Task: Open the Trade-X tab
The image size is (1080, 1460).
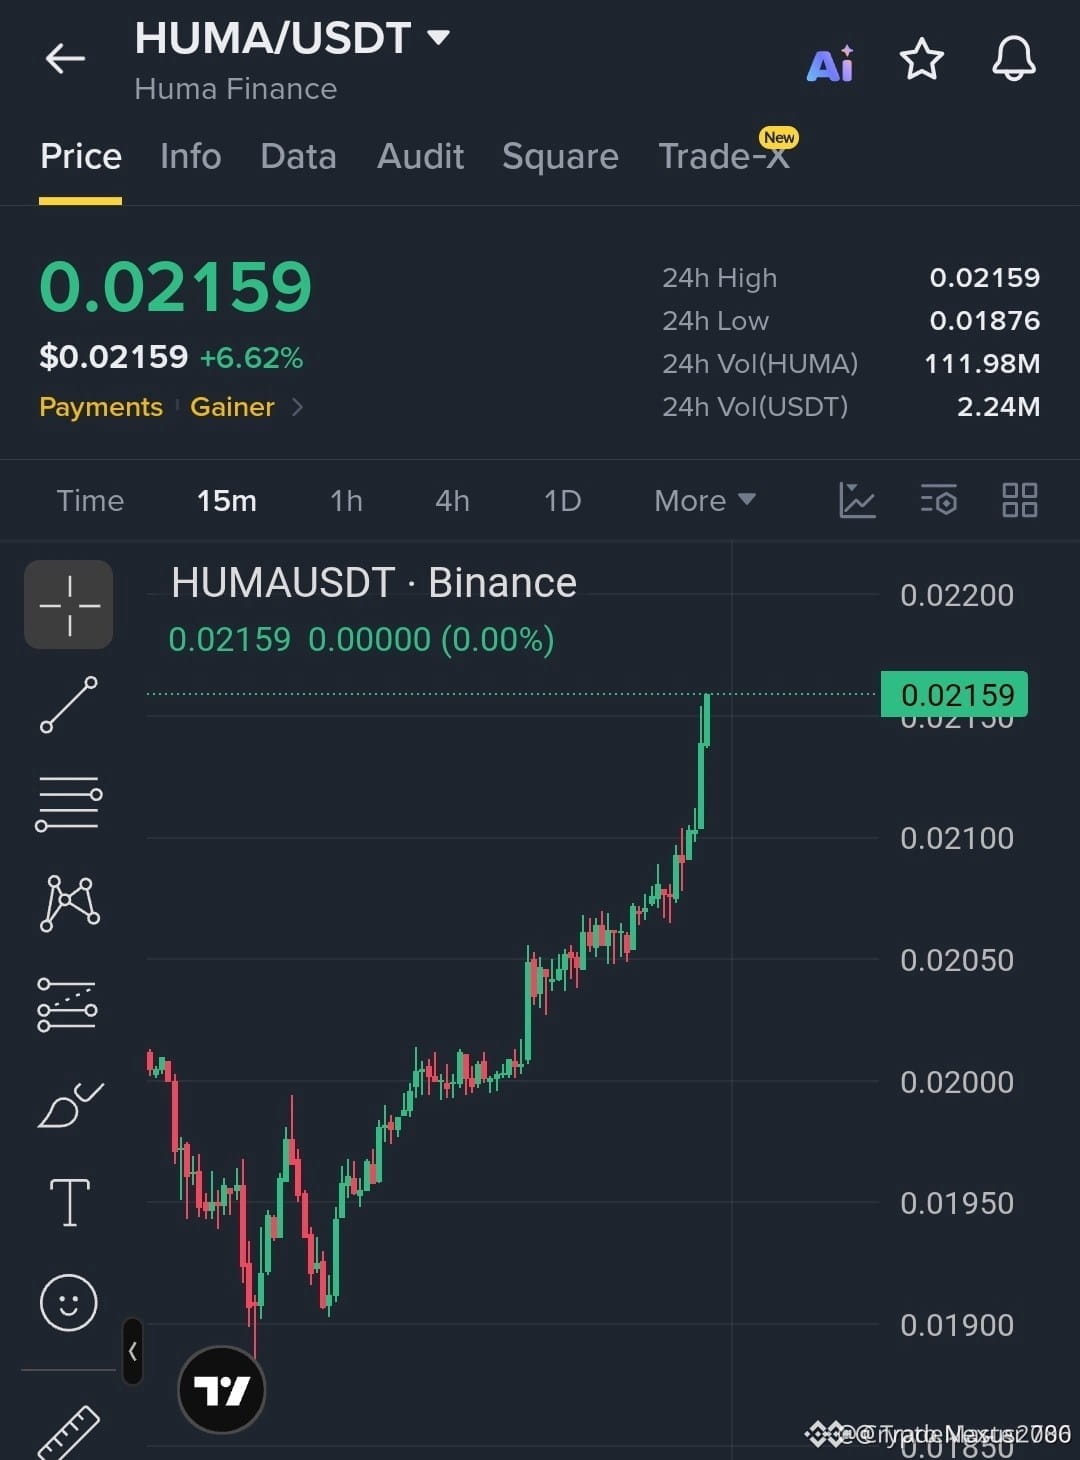Action: click(x=724, y=155)
